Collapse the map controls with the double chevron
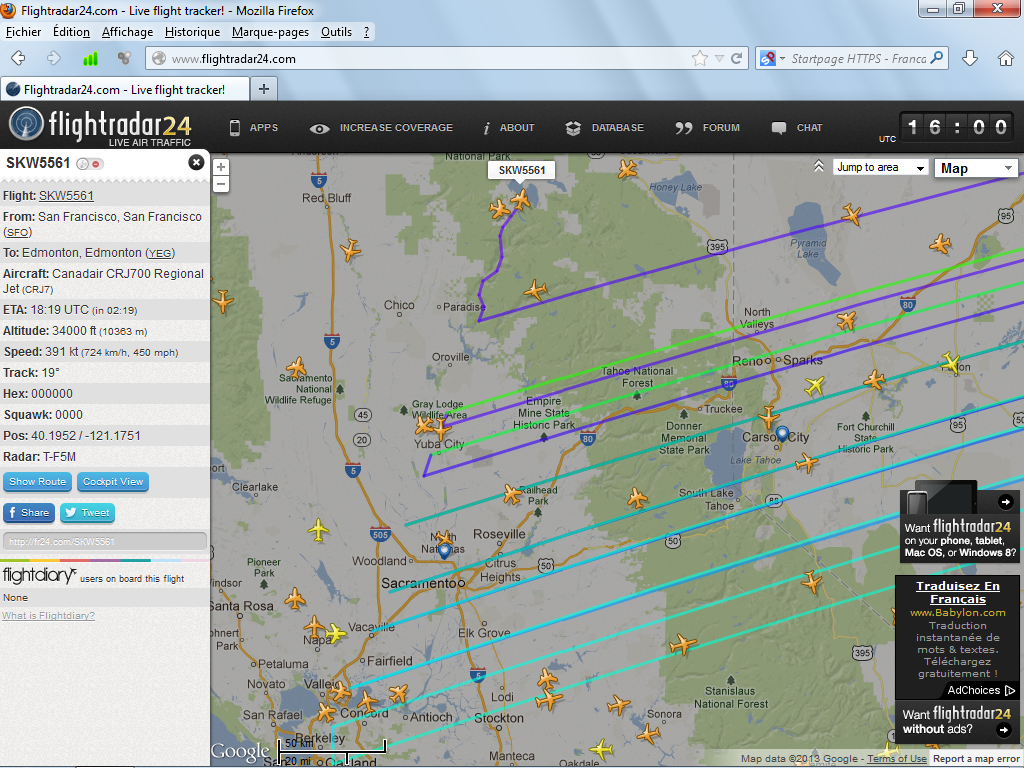This screenshot has width=1024, height=768. tap(818, 167)
